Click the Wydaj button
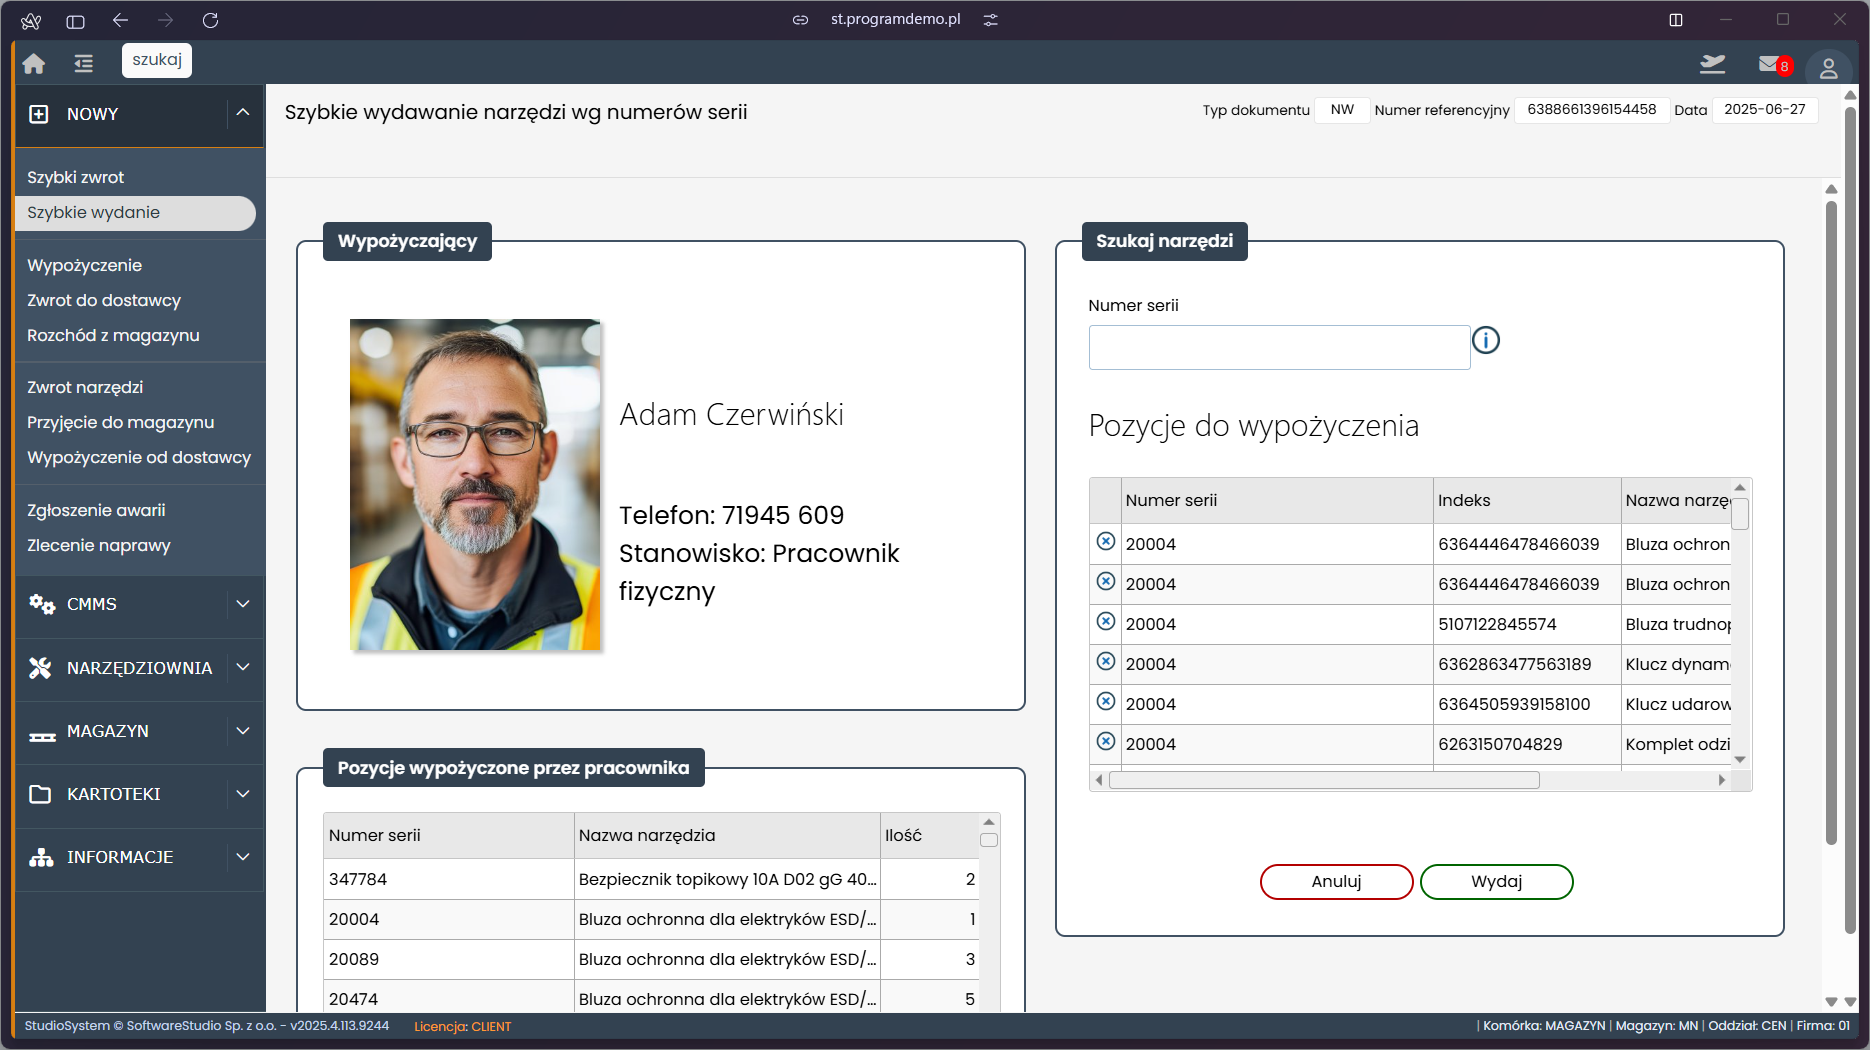The width and height of the screenshot is (1870, 1050). 1496,882
